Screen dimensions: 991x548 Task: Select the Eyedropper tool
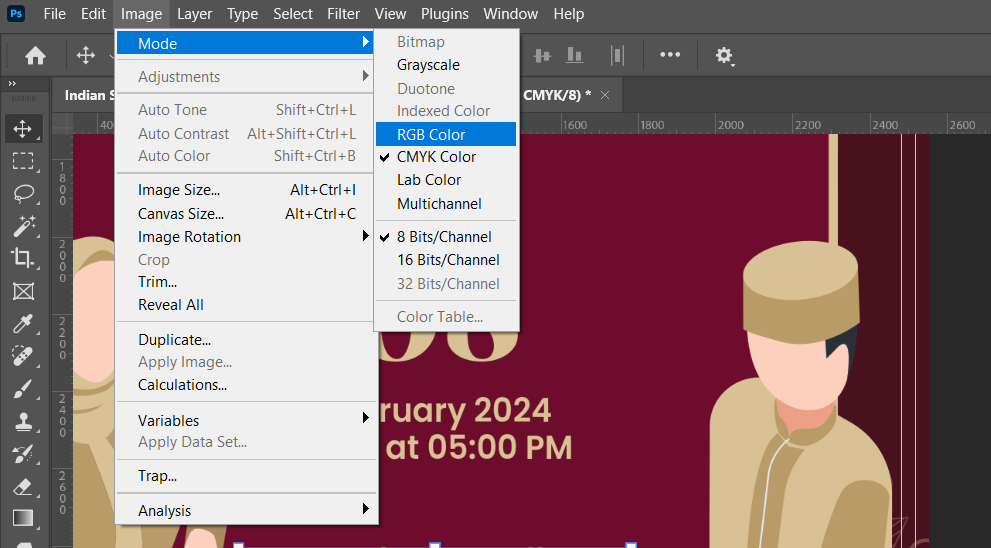click(22, 323)
